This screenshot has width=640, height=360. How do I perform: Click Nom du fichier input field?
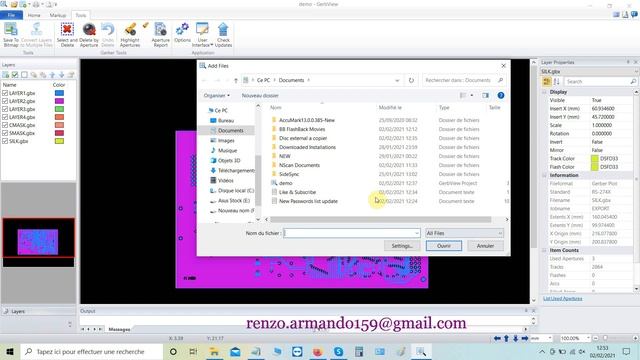352,233
